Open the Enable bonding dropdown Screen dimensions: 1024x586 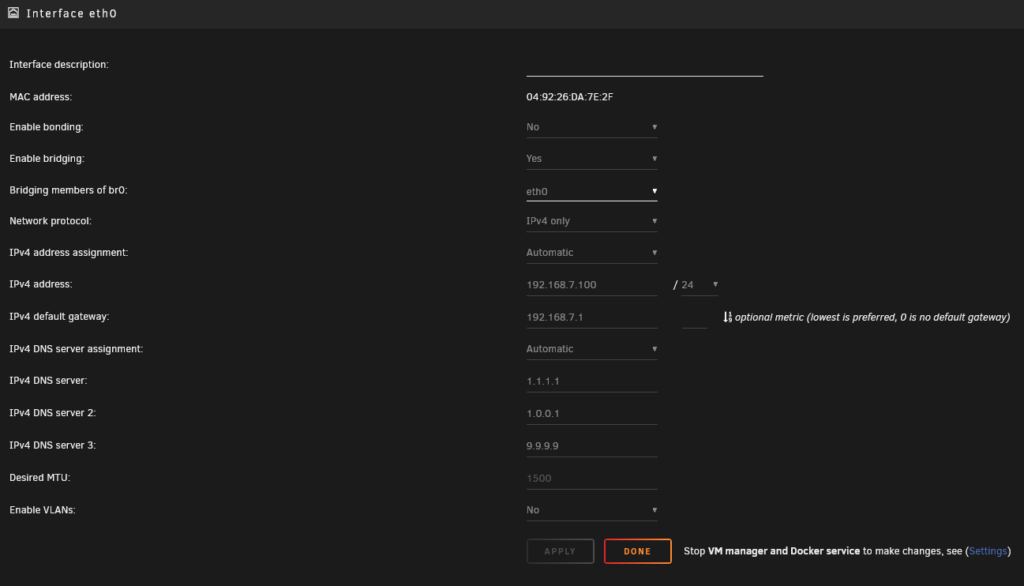click(592, 127)
